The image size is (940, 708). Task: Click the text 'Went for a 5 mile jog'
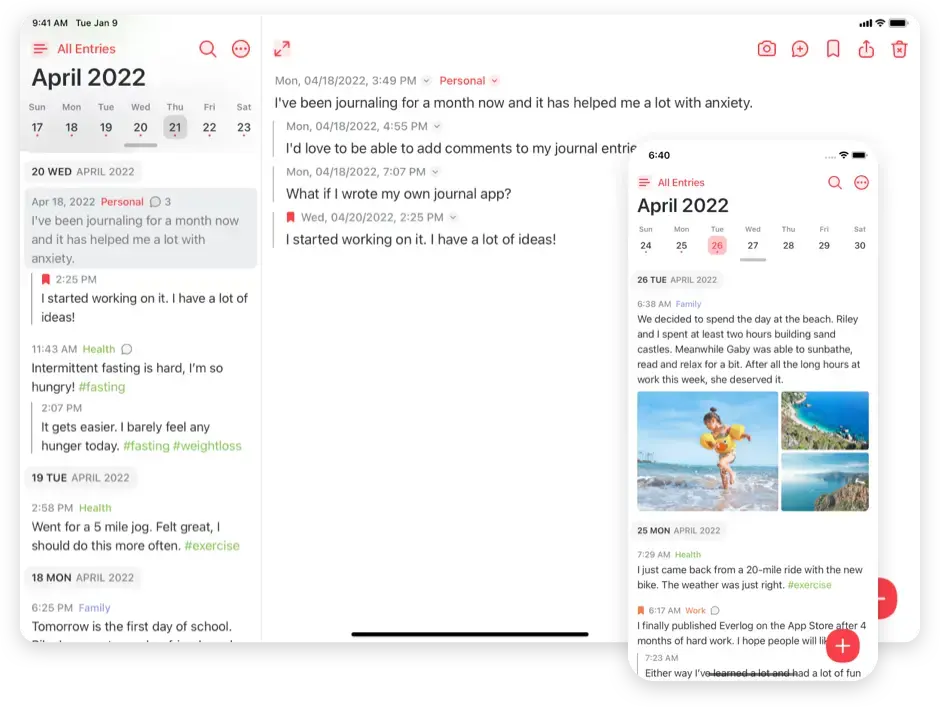click(x=90, y=526)
